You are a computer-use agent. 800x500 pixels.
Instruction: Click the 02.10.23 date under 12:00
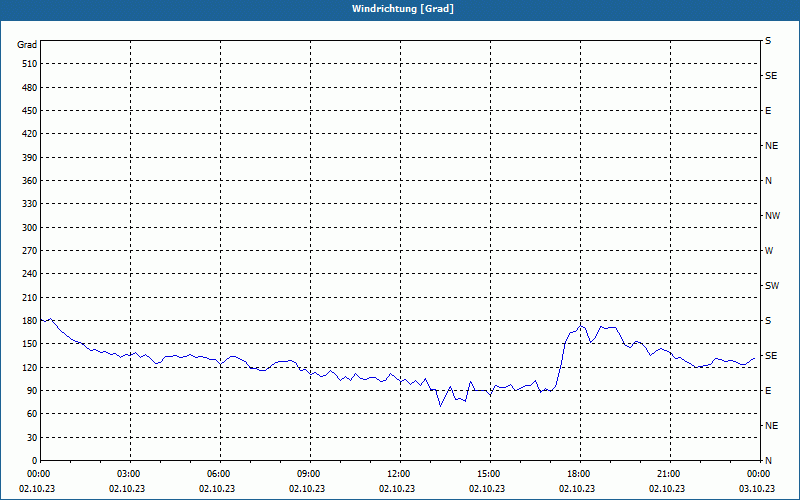pos(397,489)
